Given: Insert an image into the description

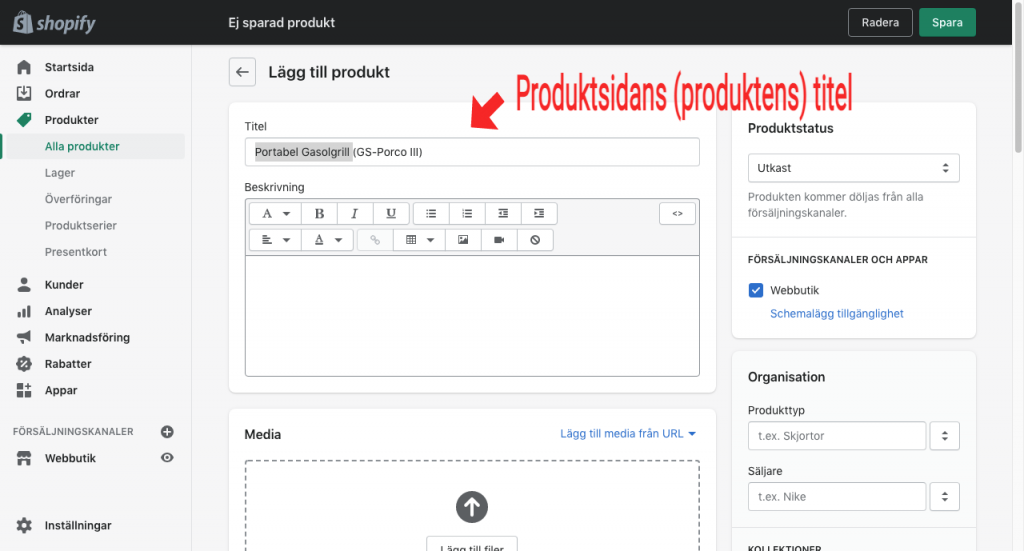Looking at the screenshot, I should tap(463, 240).
